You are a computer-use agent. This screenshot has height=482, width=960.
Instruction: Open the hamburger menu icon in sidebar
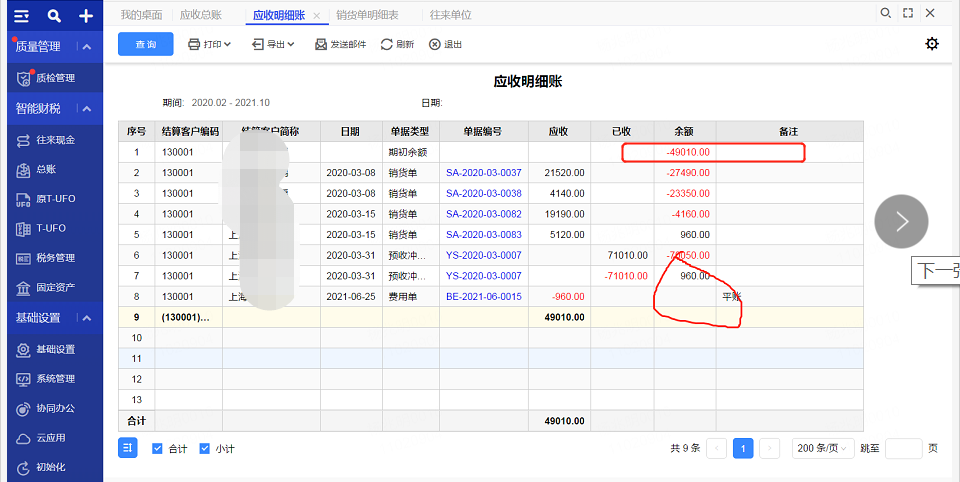coord(21,16)
